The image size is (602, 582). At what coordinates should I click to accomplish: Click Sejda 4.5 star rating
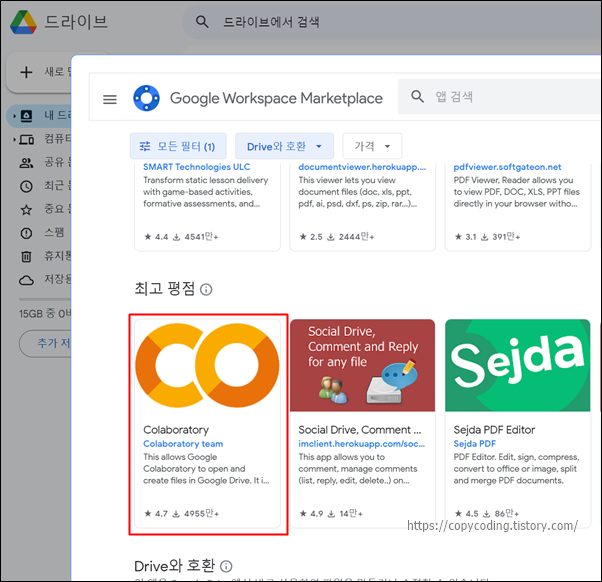click(x=466, y=514)
